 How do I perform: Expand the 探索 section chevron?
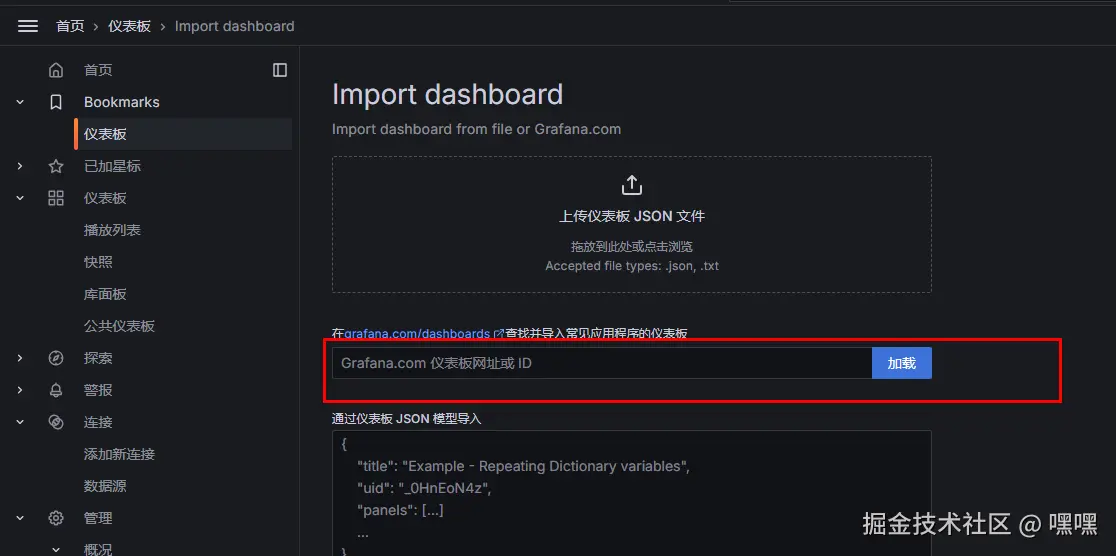point(20,358)
